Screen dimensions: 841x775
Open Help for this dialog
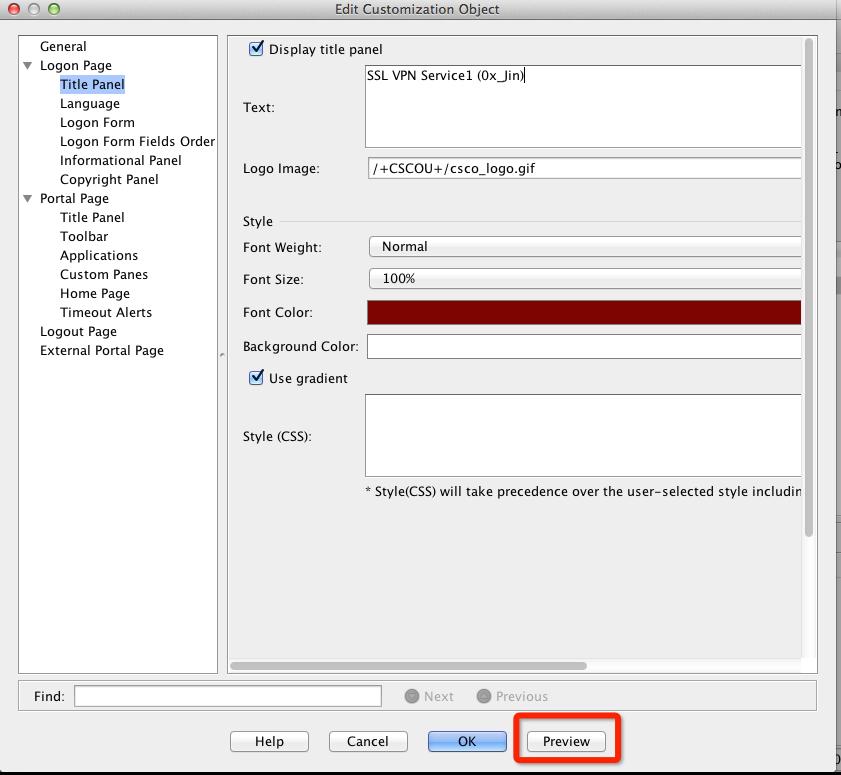pyautogui.click(x=269, y=741)
